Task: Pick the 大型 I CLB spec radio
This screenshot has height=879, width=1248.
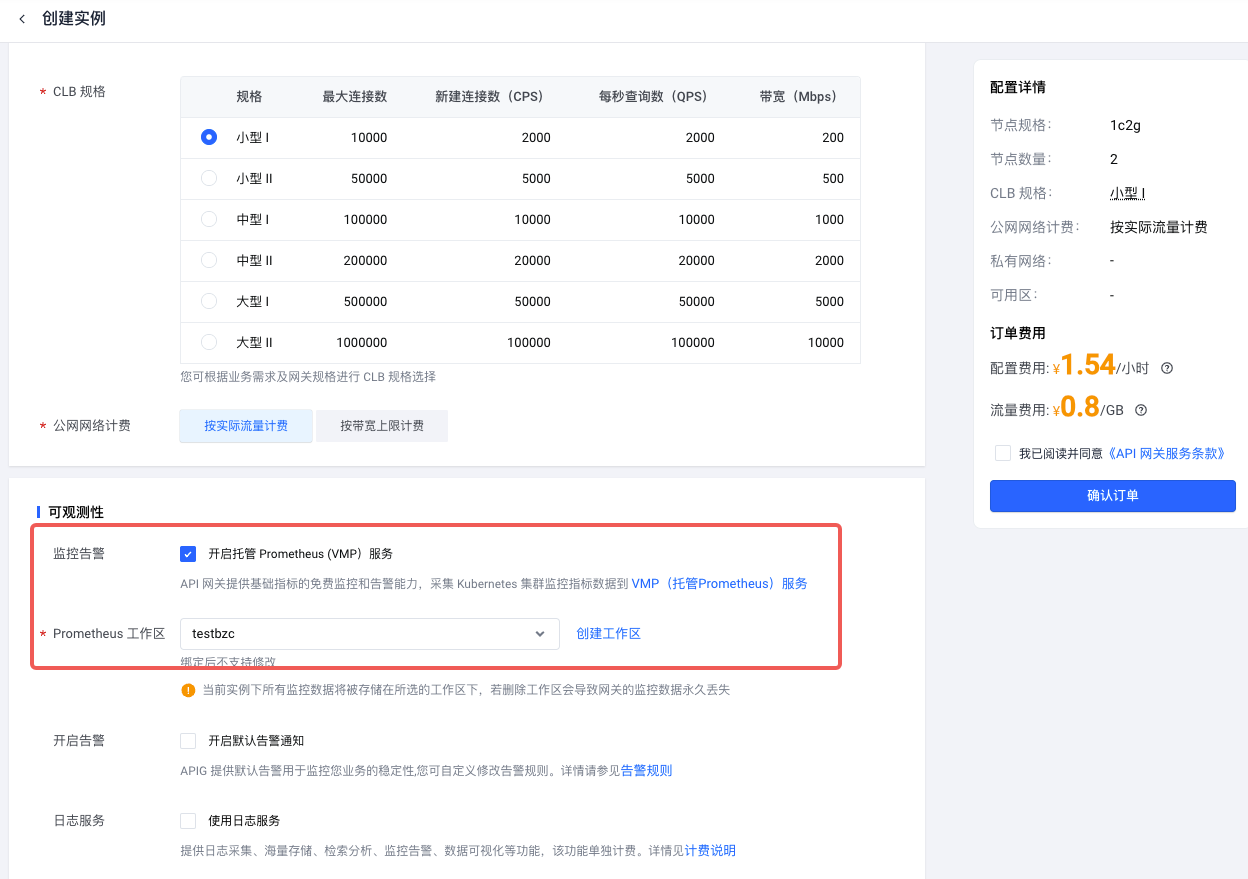Action: [209, 301]
